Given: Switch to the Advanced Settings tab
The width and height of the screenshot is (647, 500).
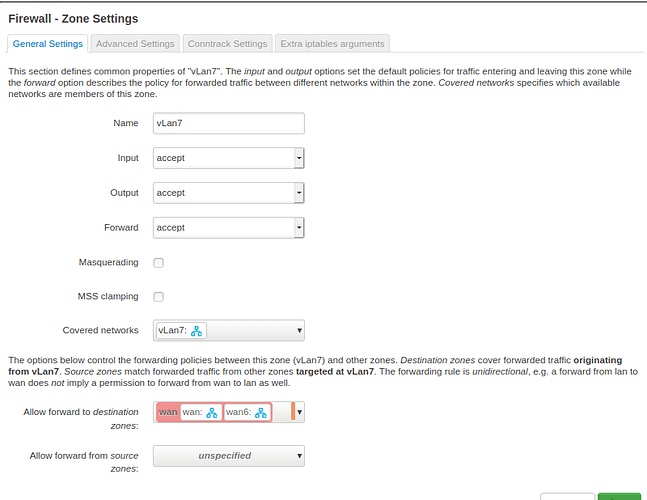Looking at the screenshot, I should coord(136,43).
